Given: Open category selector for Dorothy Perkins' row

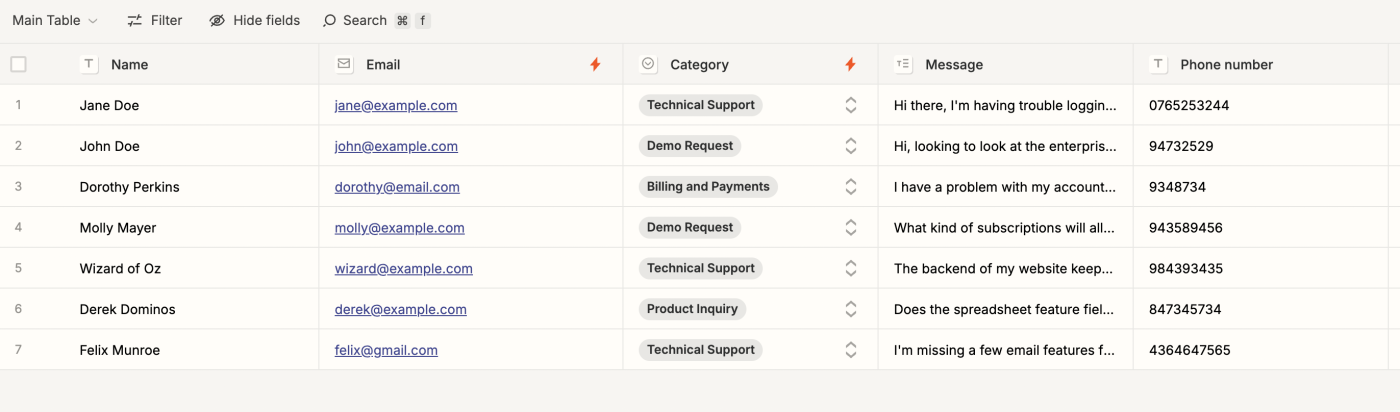Looking at the screenshot, I should [x=851, y=187].
